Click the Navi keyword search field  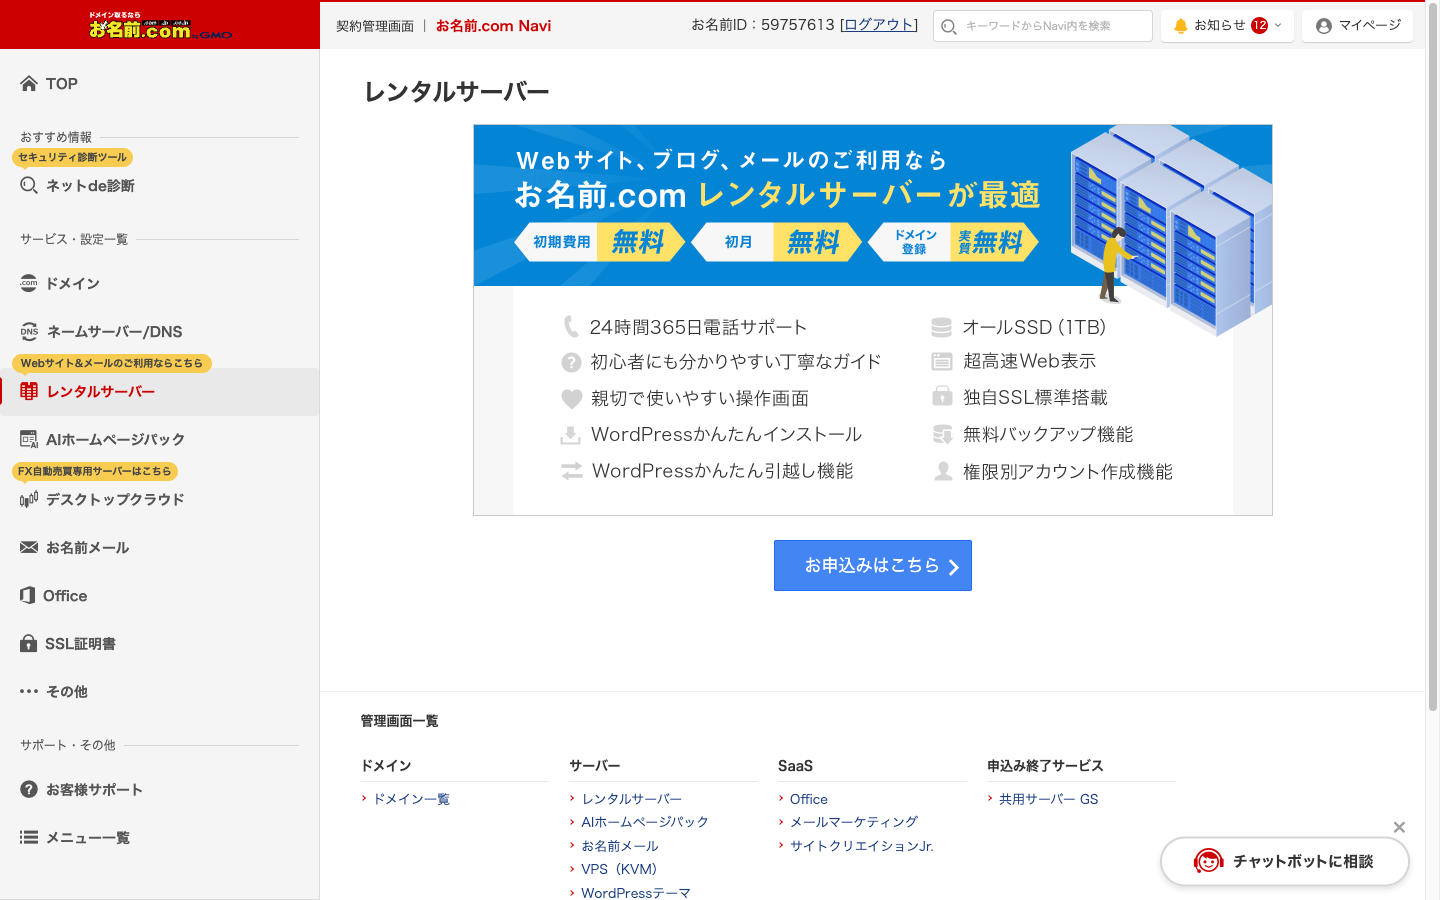point(1043,26)
